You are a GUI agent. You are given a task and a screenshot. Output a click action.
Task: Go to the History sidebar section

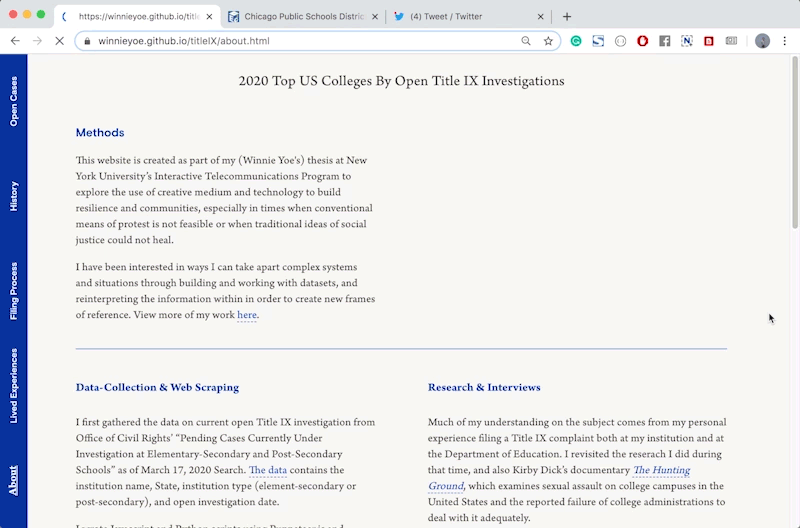click(14, 196)
